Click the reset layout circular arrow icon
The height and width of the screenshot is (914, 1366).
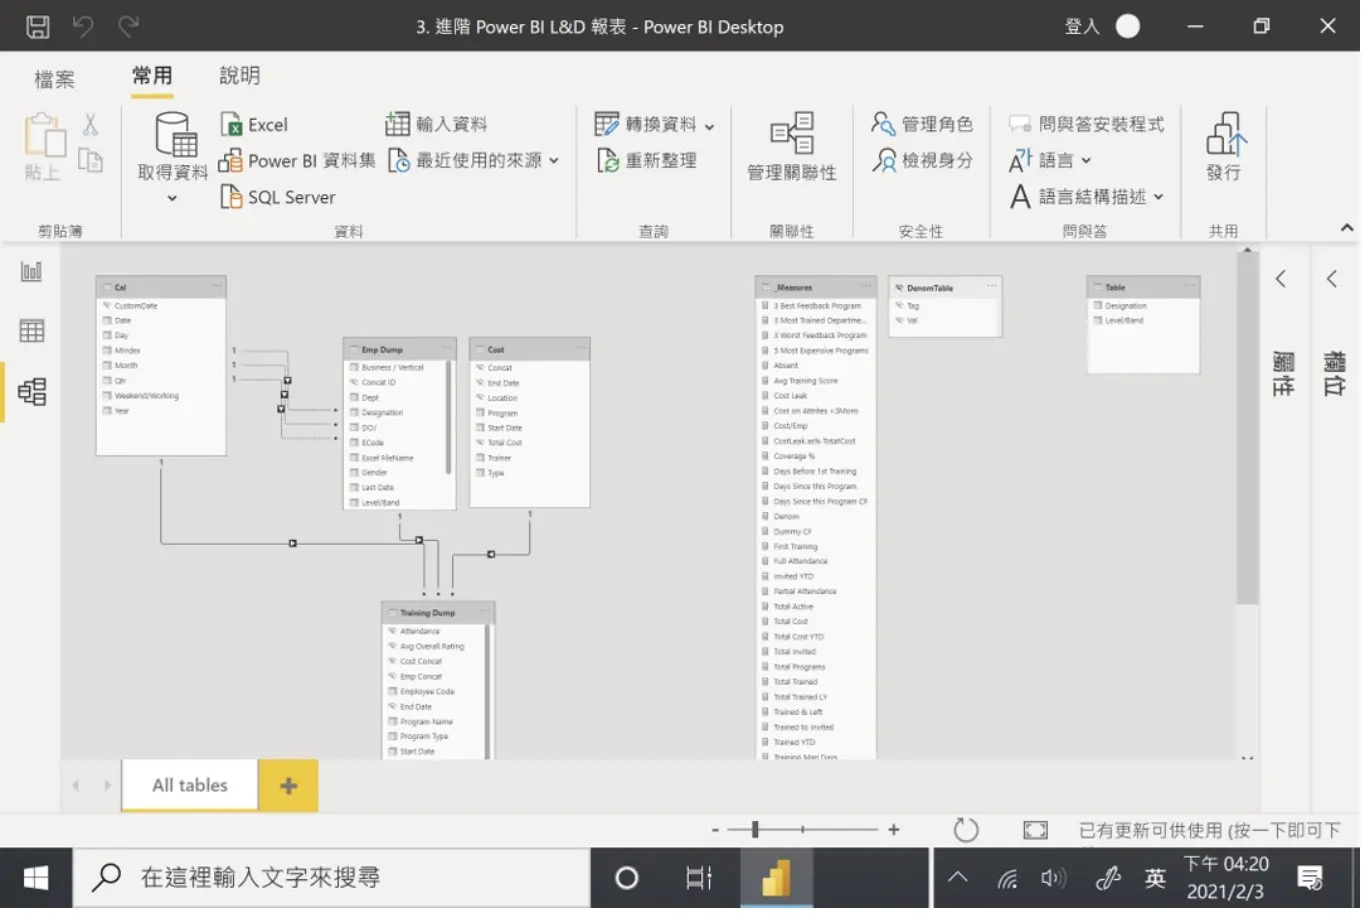click(x=965, y=830)
